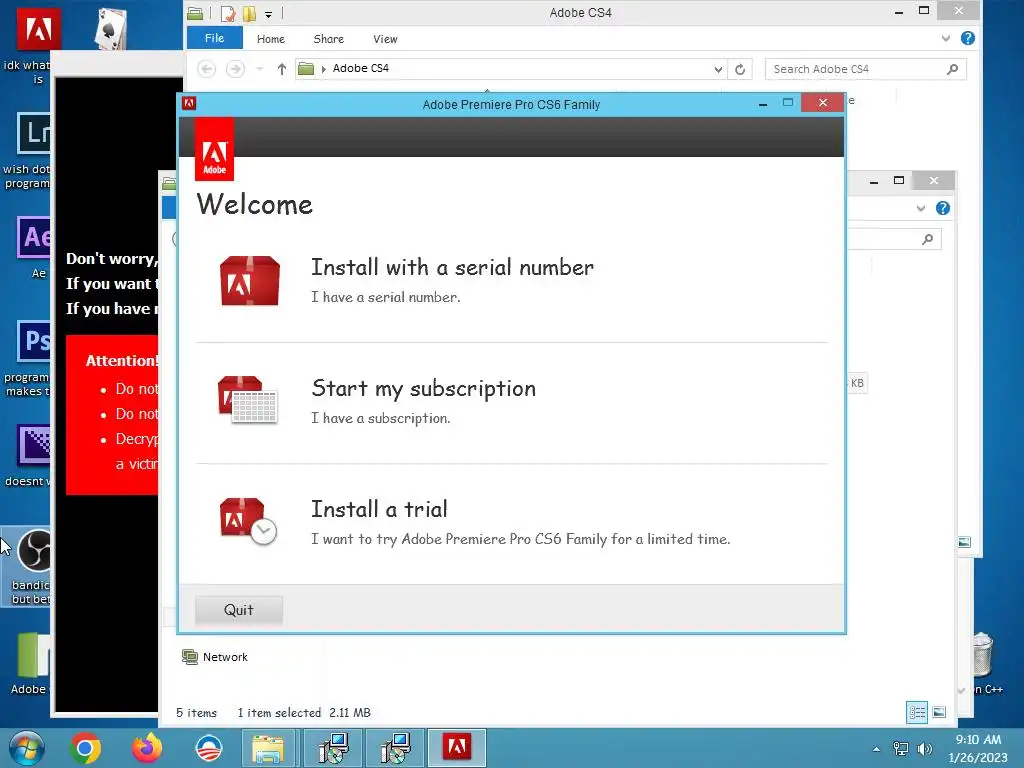1024x768 pixels.
Task: Switch to the second installer taskbar item
Action: [x=396, y=748]
